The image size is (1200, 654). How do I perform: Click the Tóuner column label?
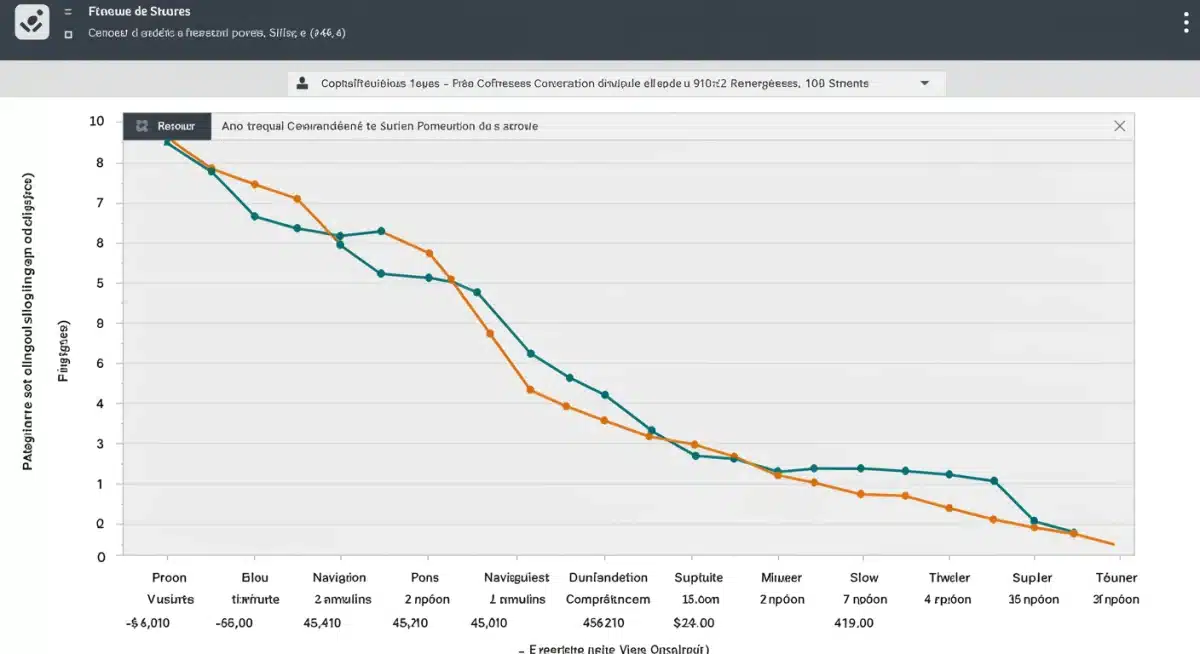(x=1115, y=577)
